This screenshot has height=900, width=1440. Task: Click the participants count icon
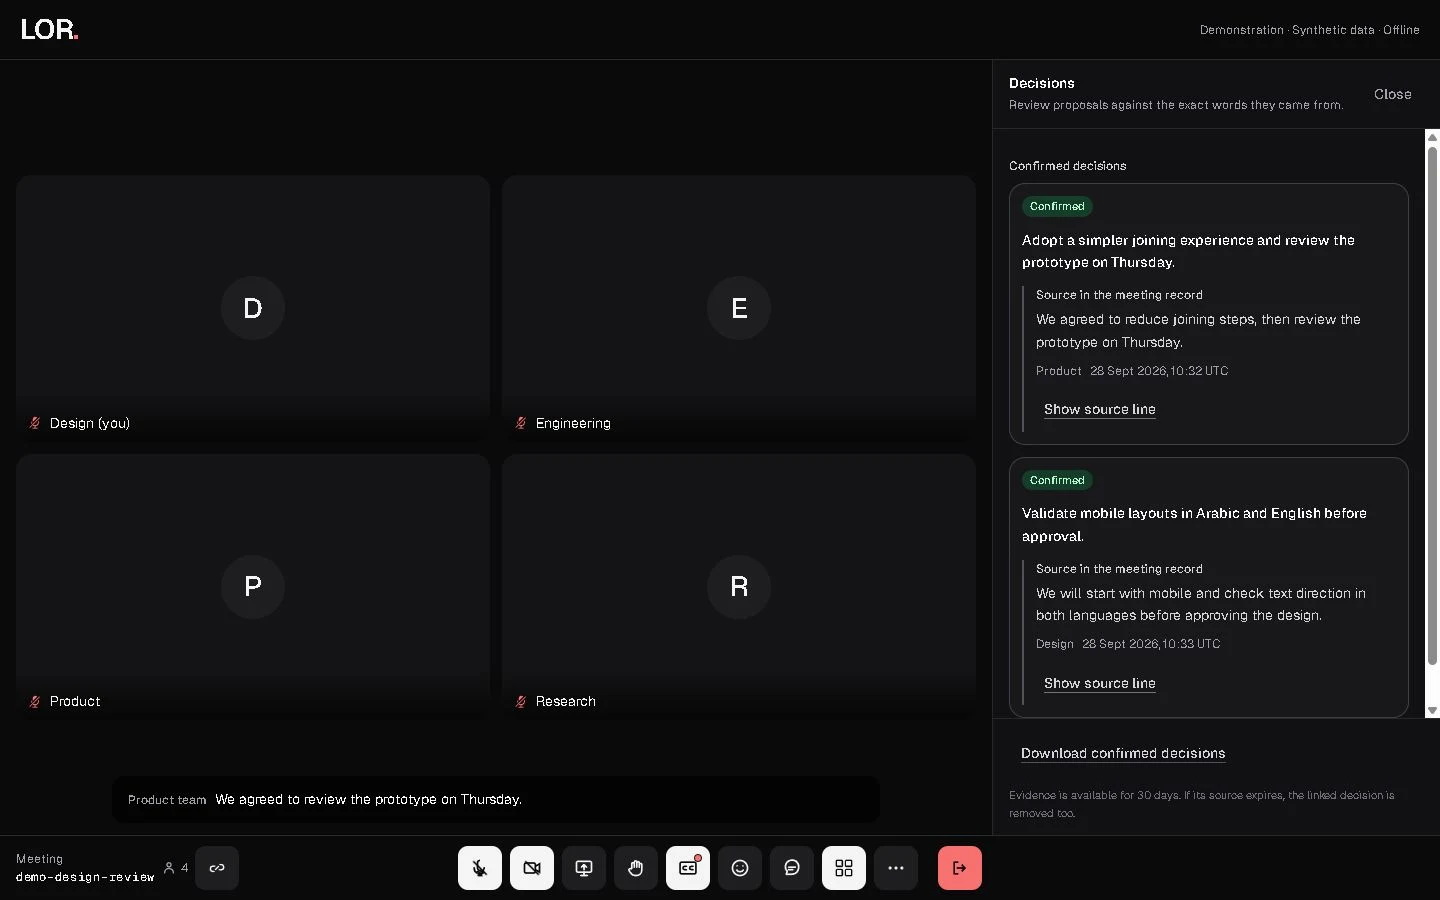[169, 868]
